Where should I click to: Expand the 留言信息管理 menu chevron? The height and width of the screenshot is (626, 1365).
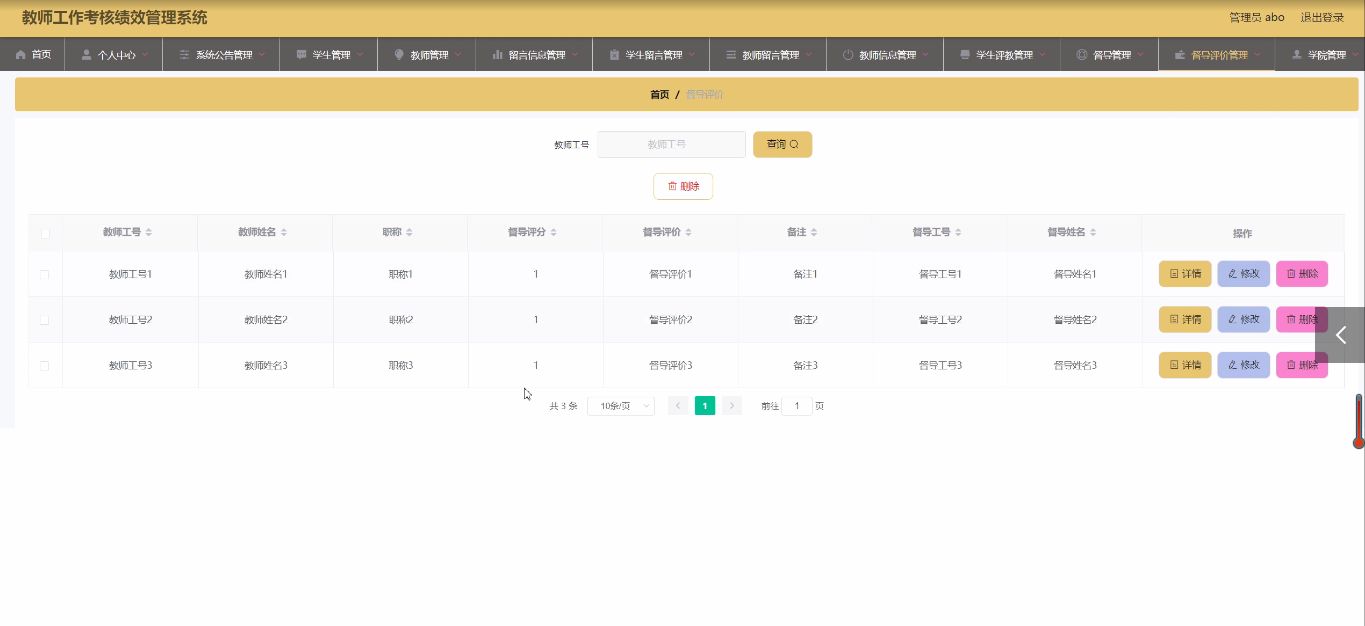[x=575, y=54]
